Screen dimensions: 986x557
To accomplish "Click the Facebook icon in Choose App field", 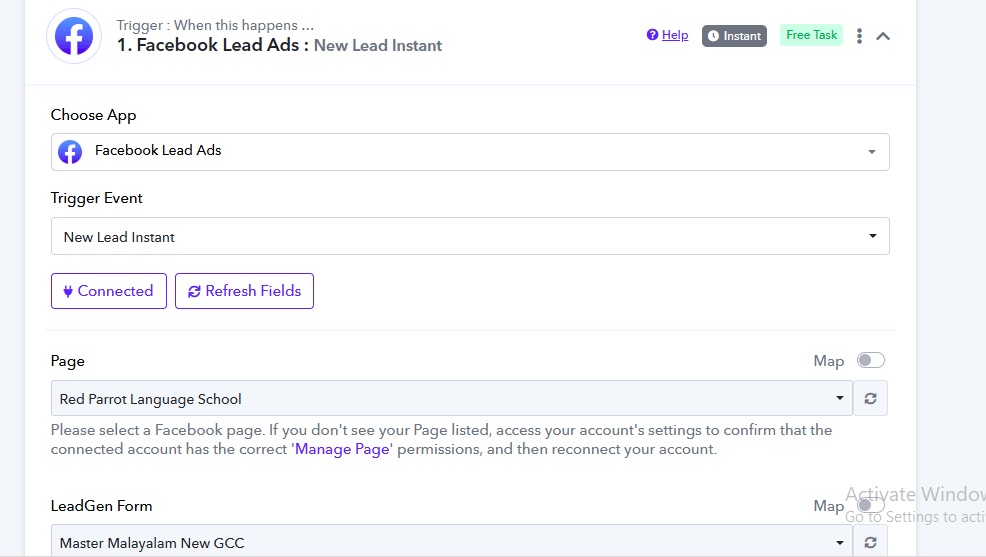I will (x=70, y=152).
